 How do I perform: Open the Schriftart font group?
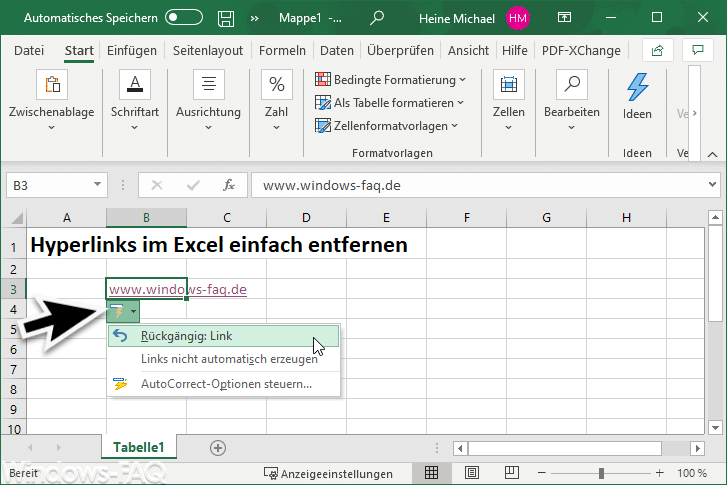pyautogui.click(x=134, y=100)
